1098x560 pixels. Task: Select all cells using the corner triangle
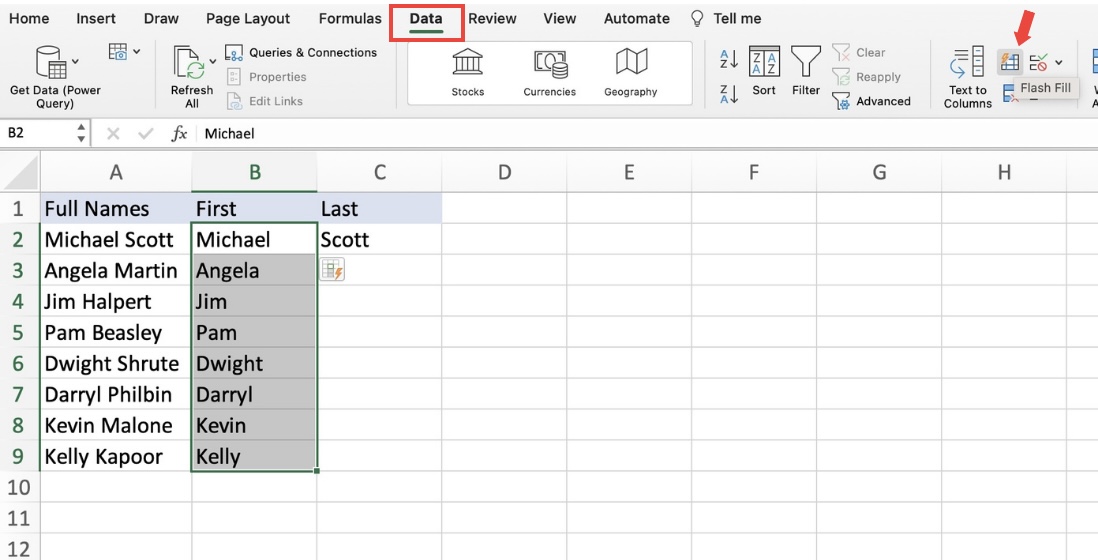[x=21, y=173]
